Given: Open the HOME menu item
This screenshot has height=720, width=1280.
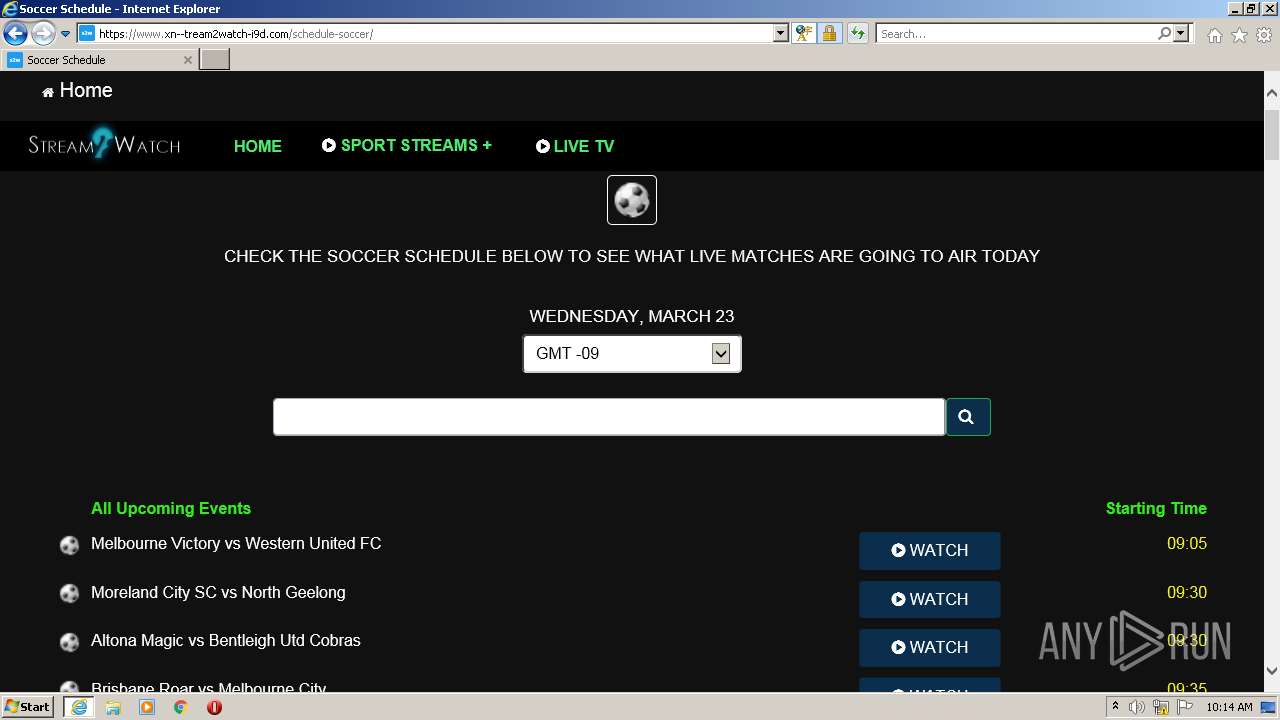Looking at the screenshot, I should click(x=258, y=146).
